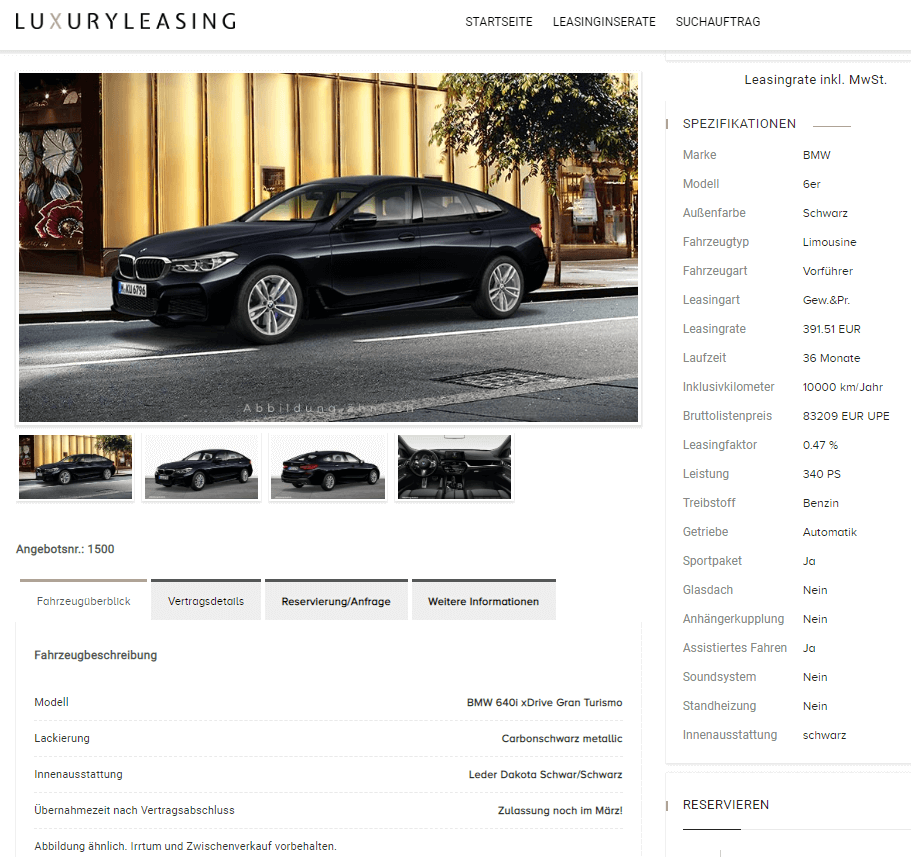Click 'Lackierung' row label
This screenshot has width=911, height=857.
click(62, 738)
